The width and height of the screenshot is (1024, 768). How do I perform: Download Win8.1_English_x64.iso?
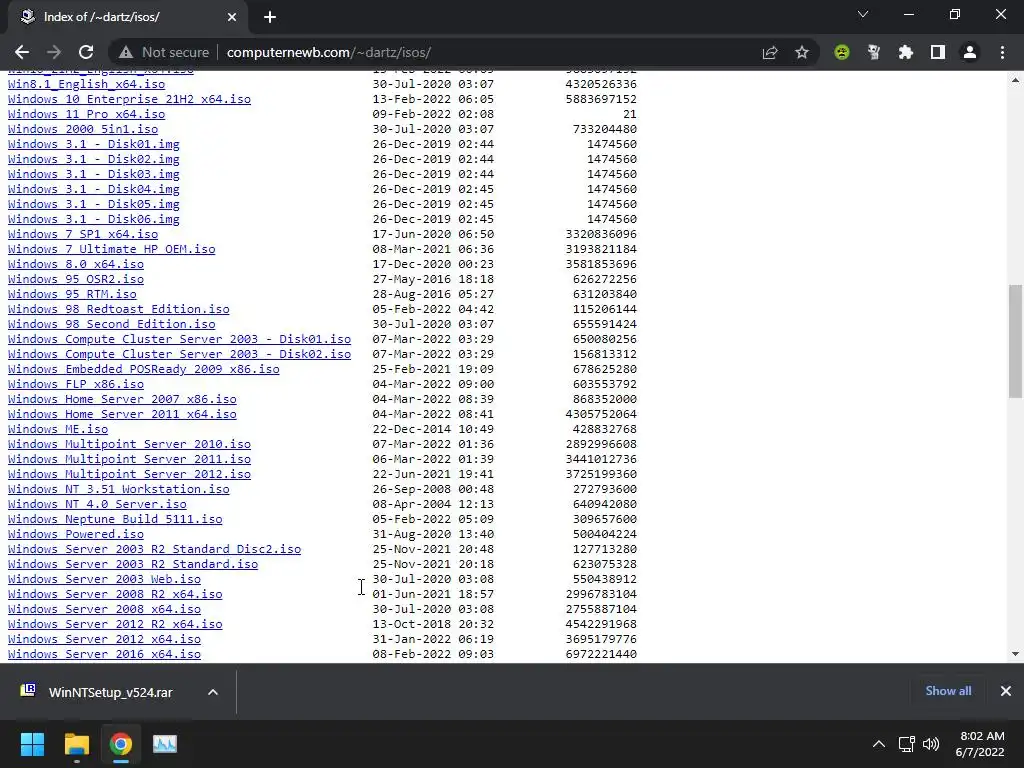[86, 84]
